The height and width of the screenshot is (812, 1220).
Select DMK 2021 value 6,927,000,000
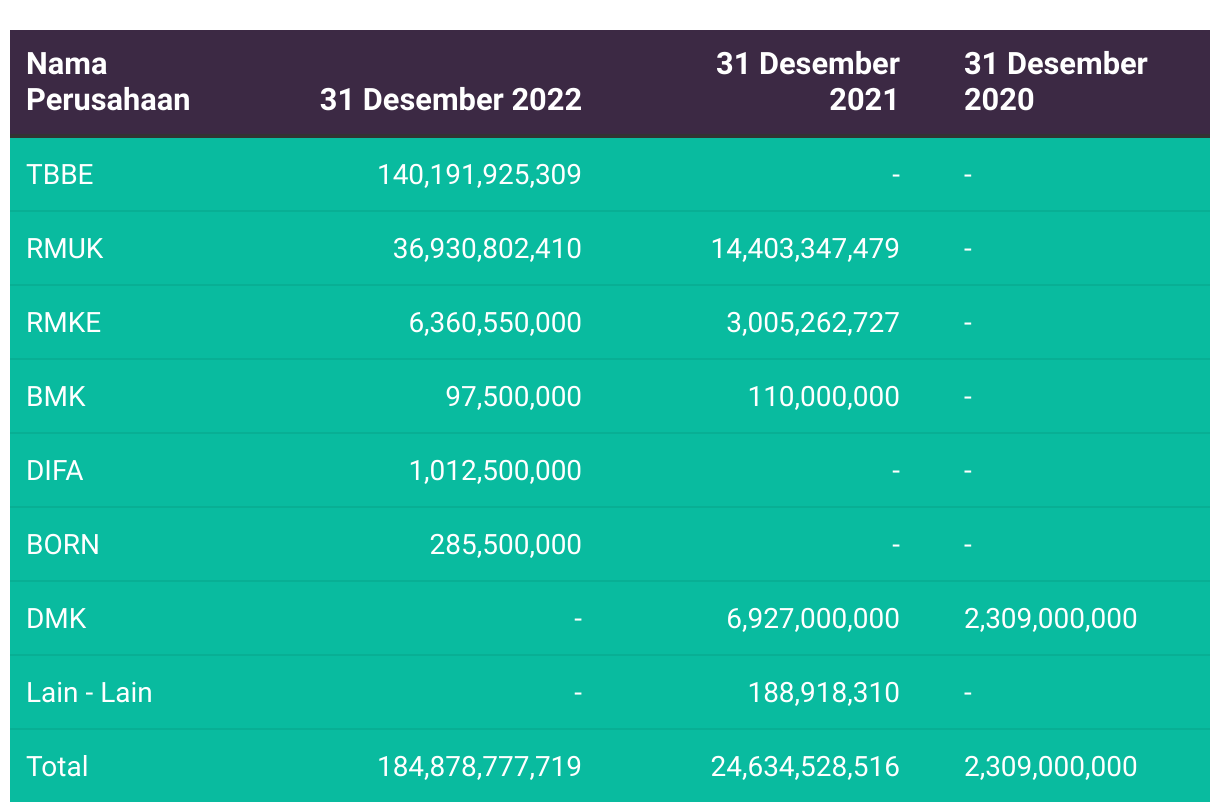tap(813, 619)
